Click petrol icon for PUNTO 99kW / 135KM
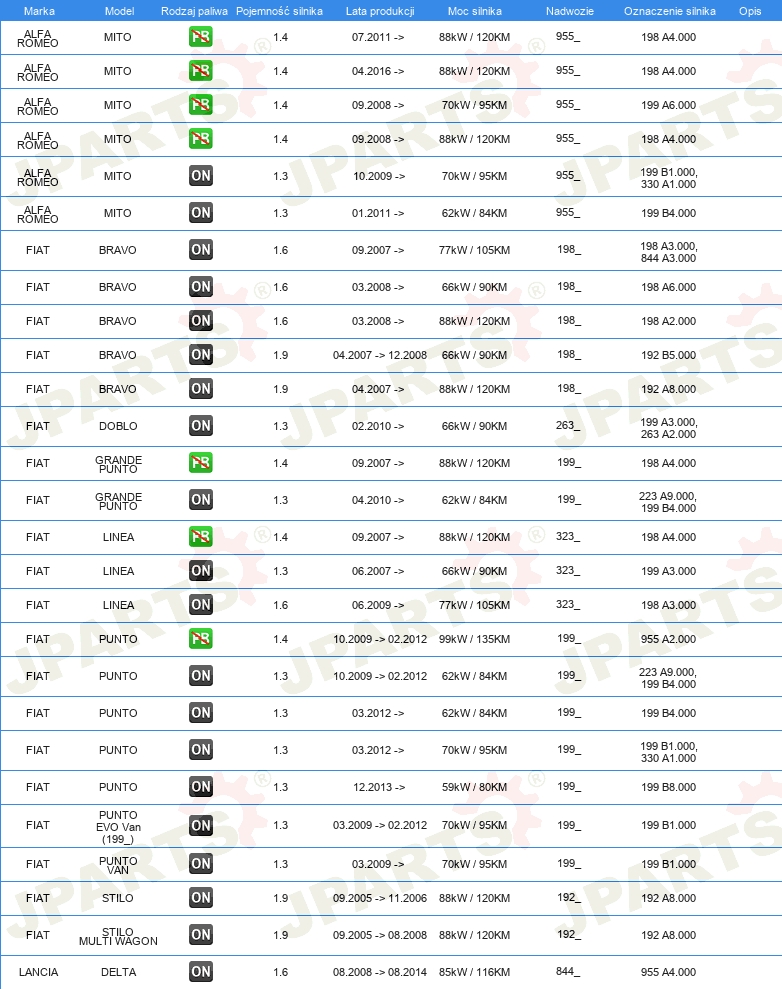782x989 pixels. click(201, 640)
